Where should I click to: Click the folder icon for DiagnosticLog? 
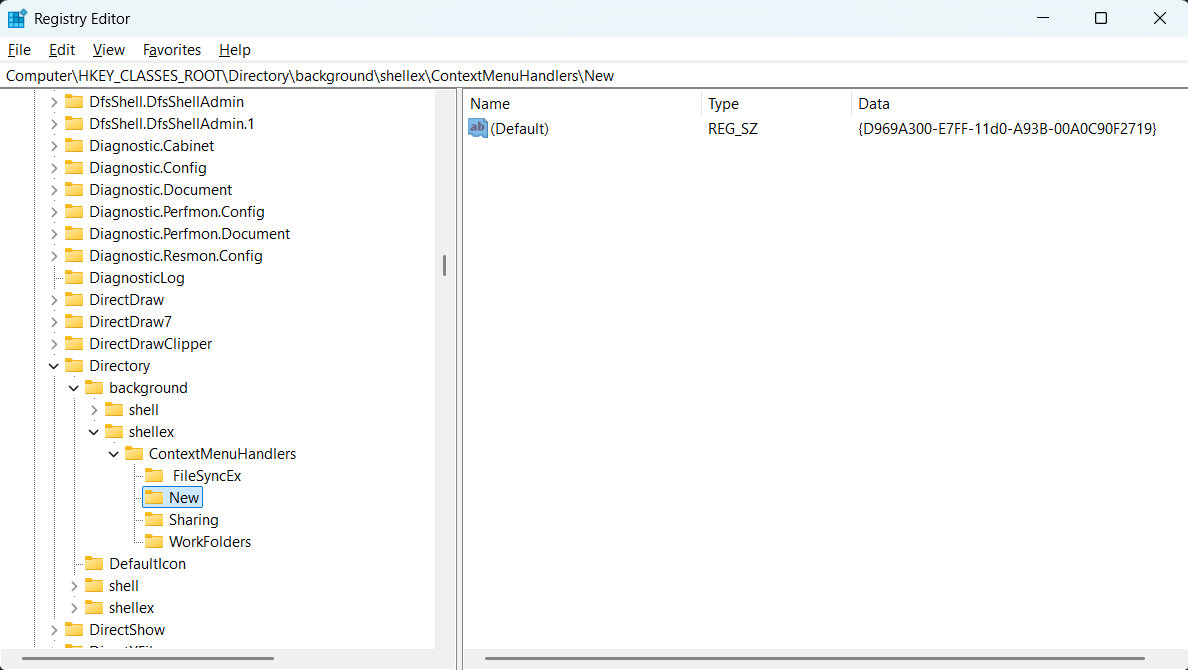point(74,277)
